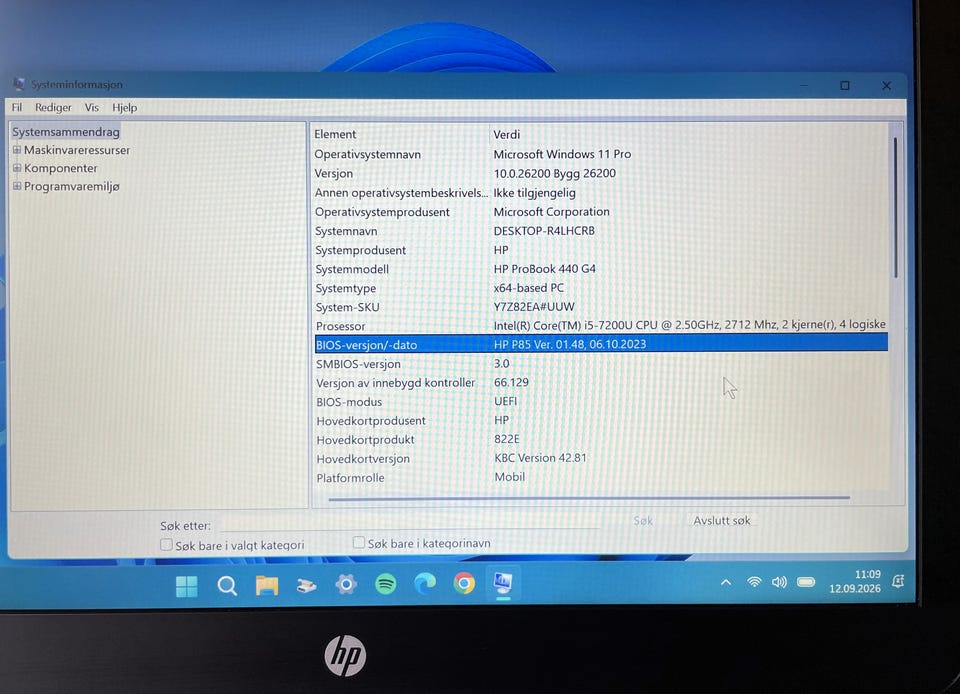Click horizontal scrollbar under details list
This screenshot has height=694, width=960.
[x=589, y=498]
